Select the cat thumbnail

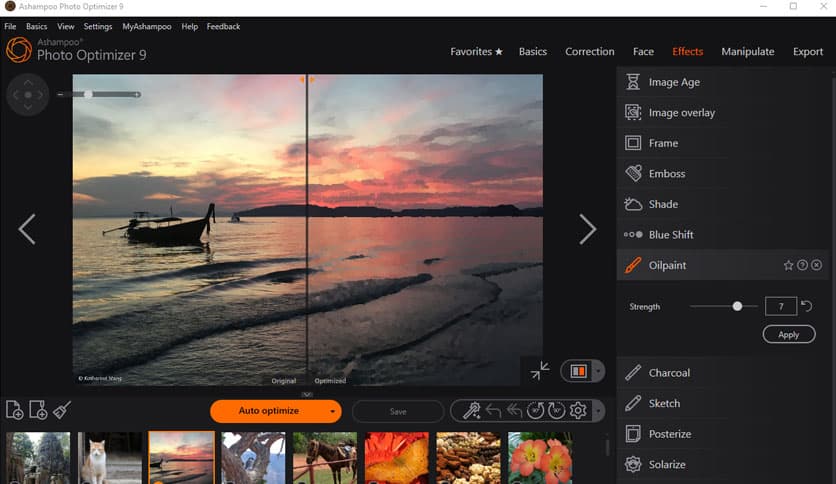[110, 458]
